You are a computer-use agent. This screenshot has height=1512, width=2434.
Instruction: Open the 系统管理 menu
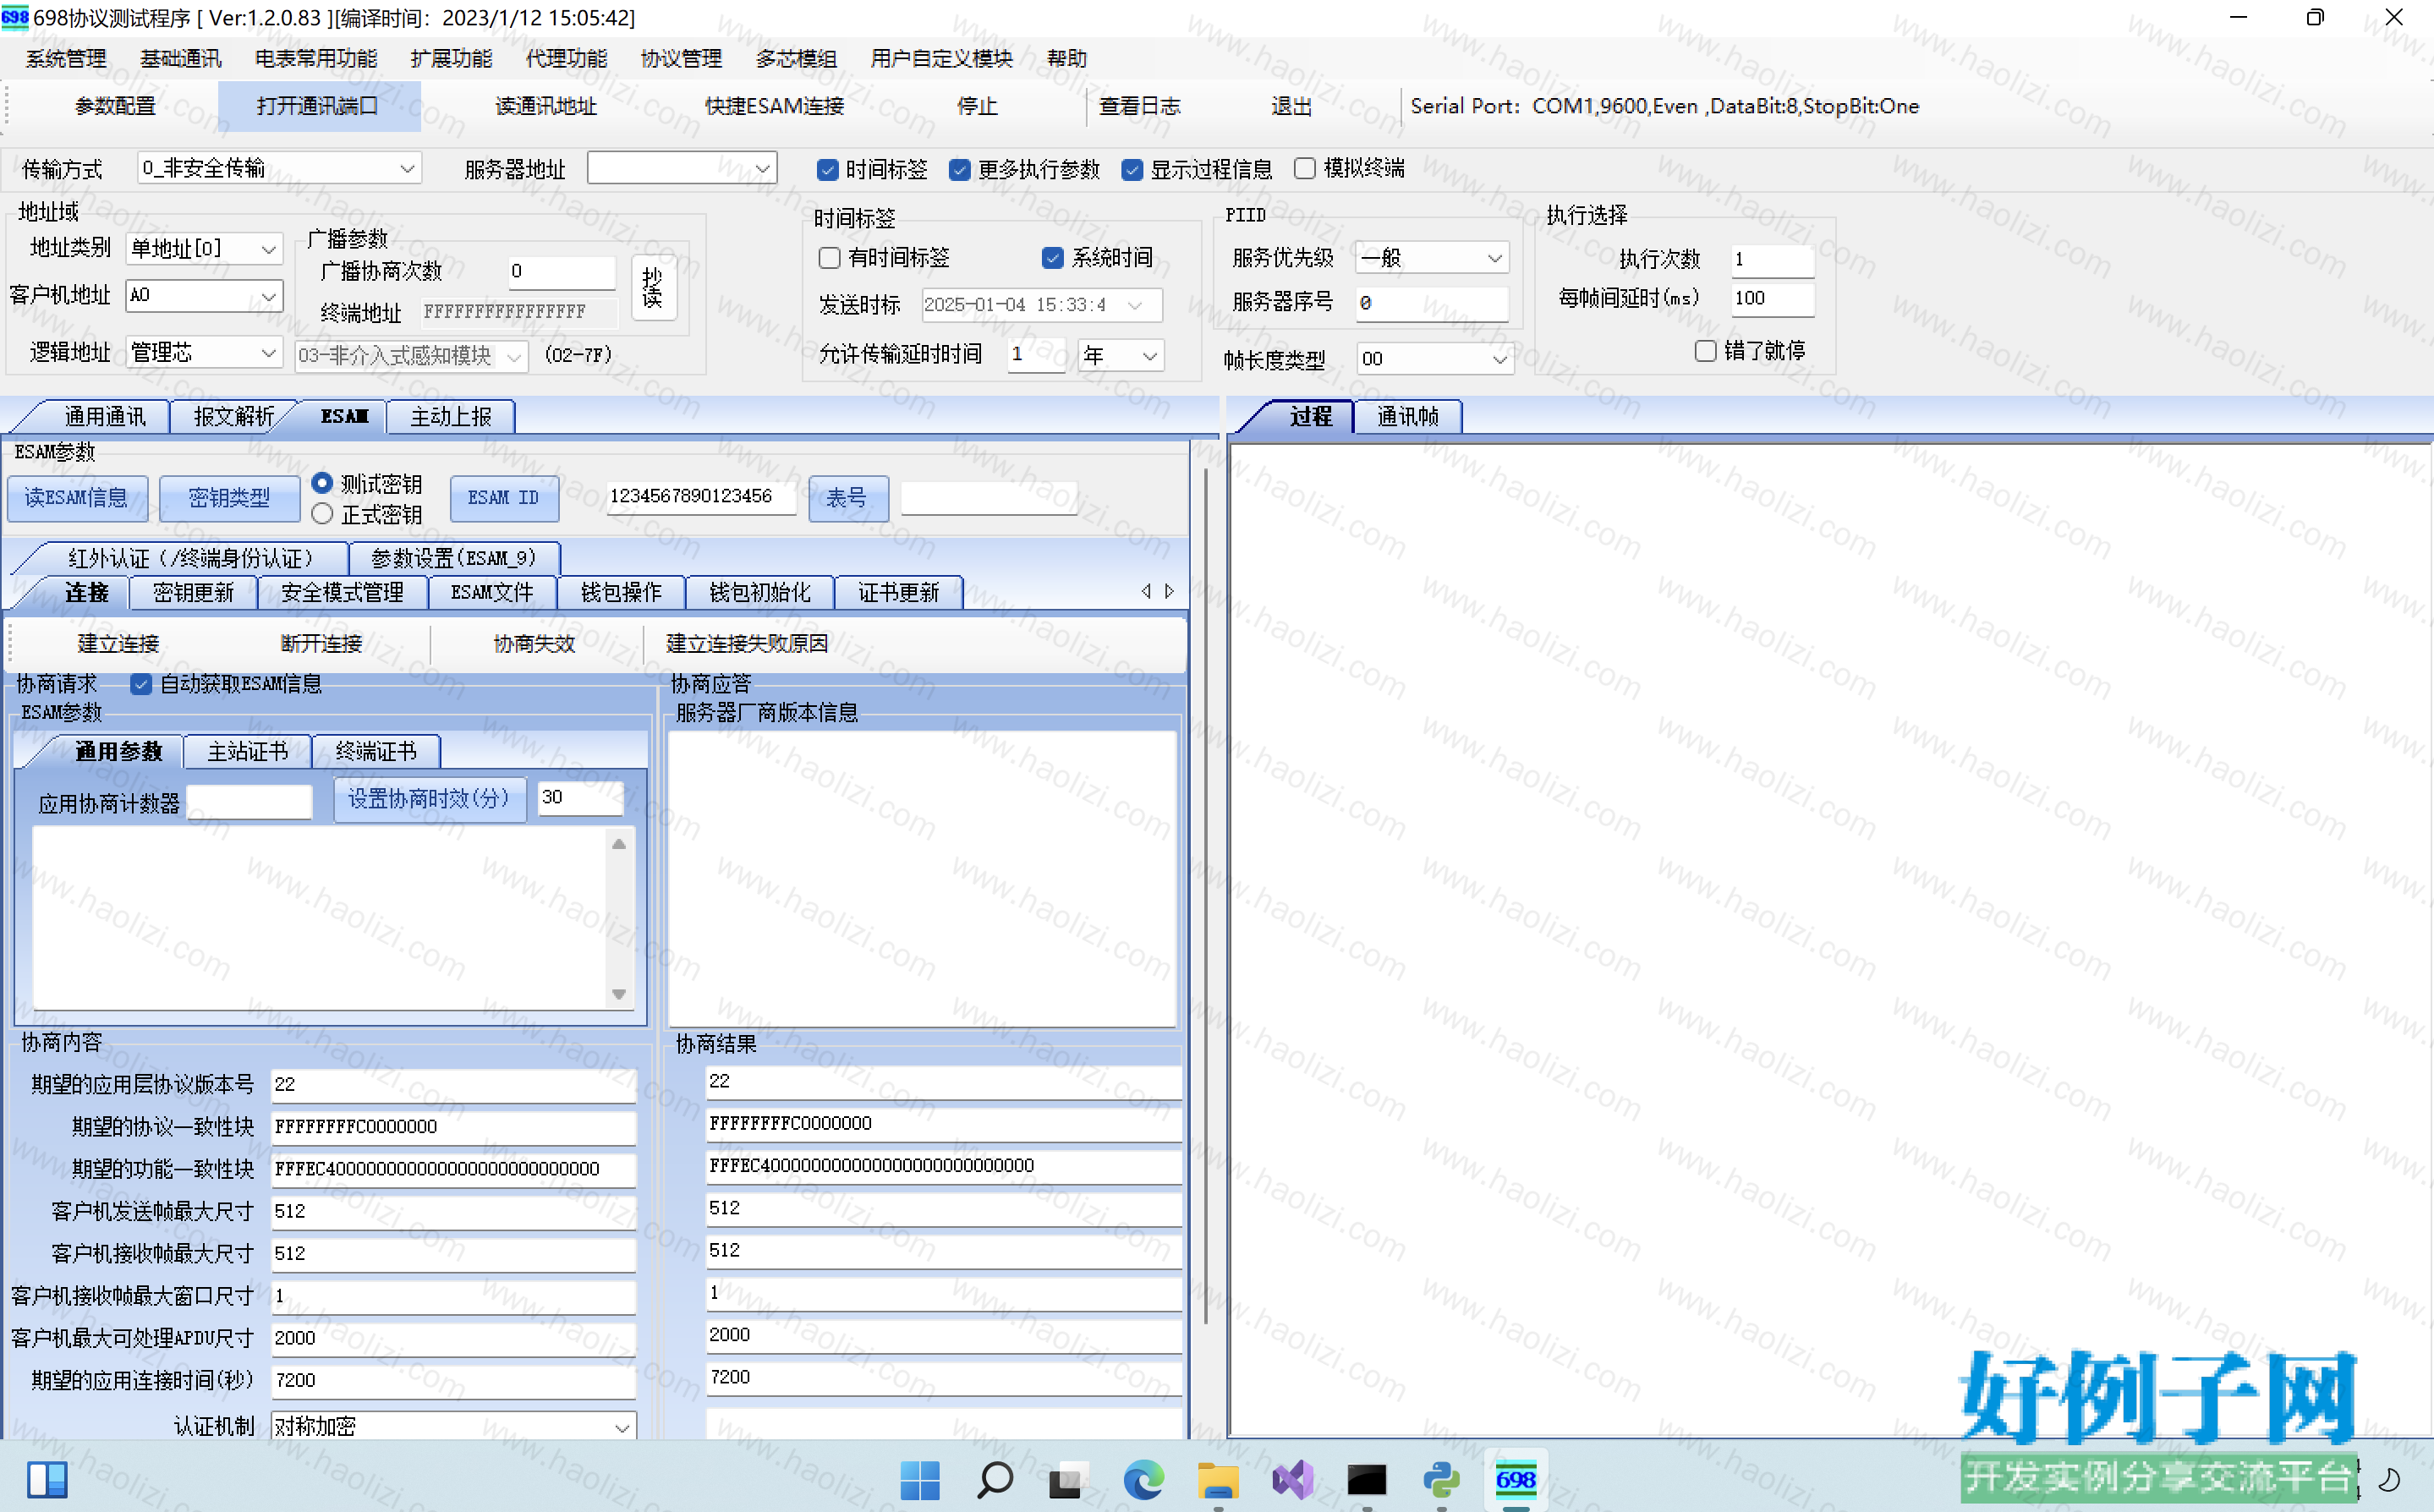pyautogui.click(x=66, y=59)
